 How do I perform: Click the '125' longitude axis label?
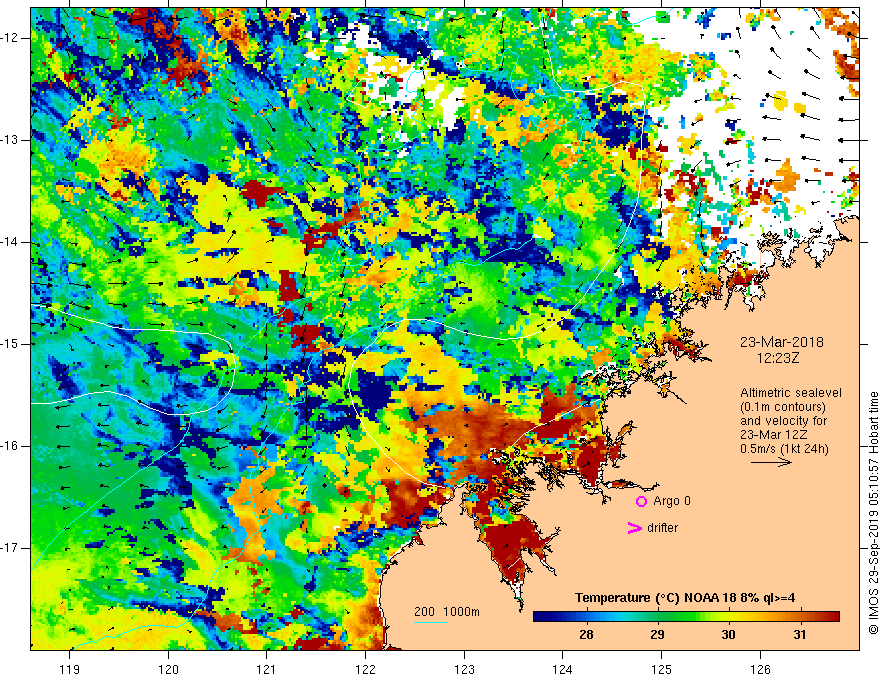coord(662,669)
